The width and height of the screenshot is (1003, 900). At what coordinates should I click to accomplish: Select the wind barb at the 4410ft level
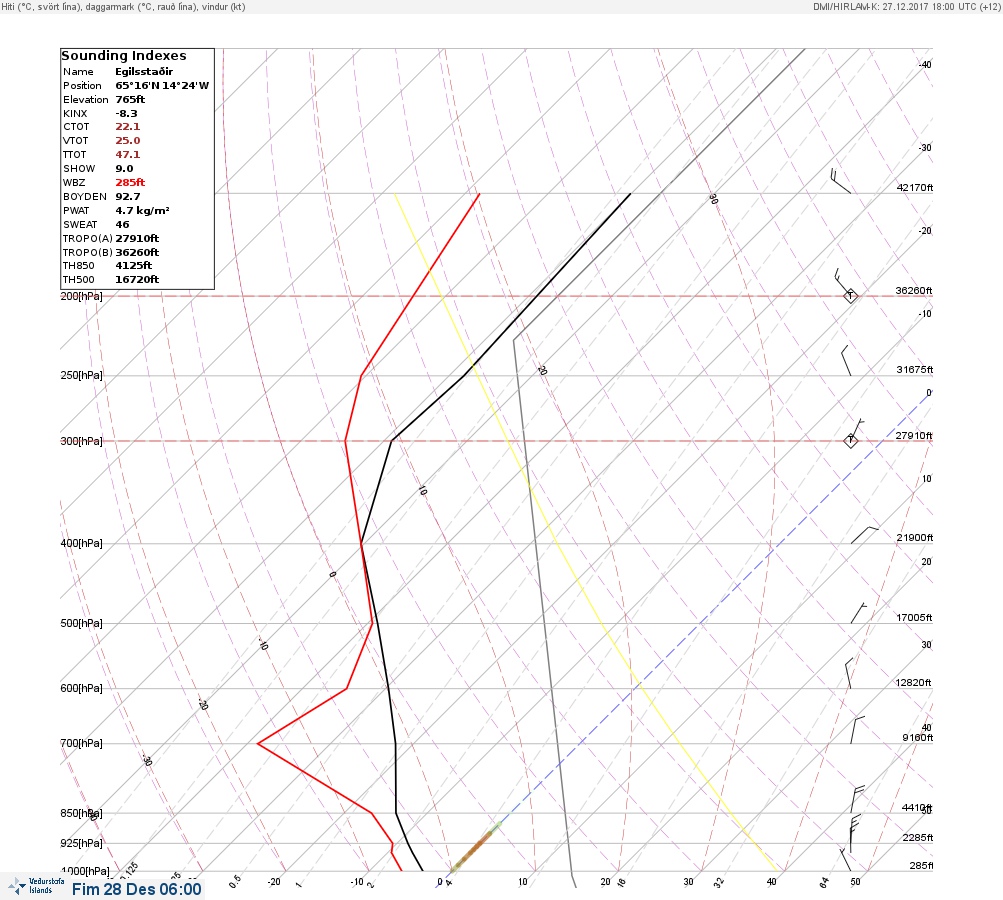tap(858, 799)
